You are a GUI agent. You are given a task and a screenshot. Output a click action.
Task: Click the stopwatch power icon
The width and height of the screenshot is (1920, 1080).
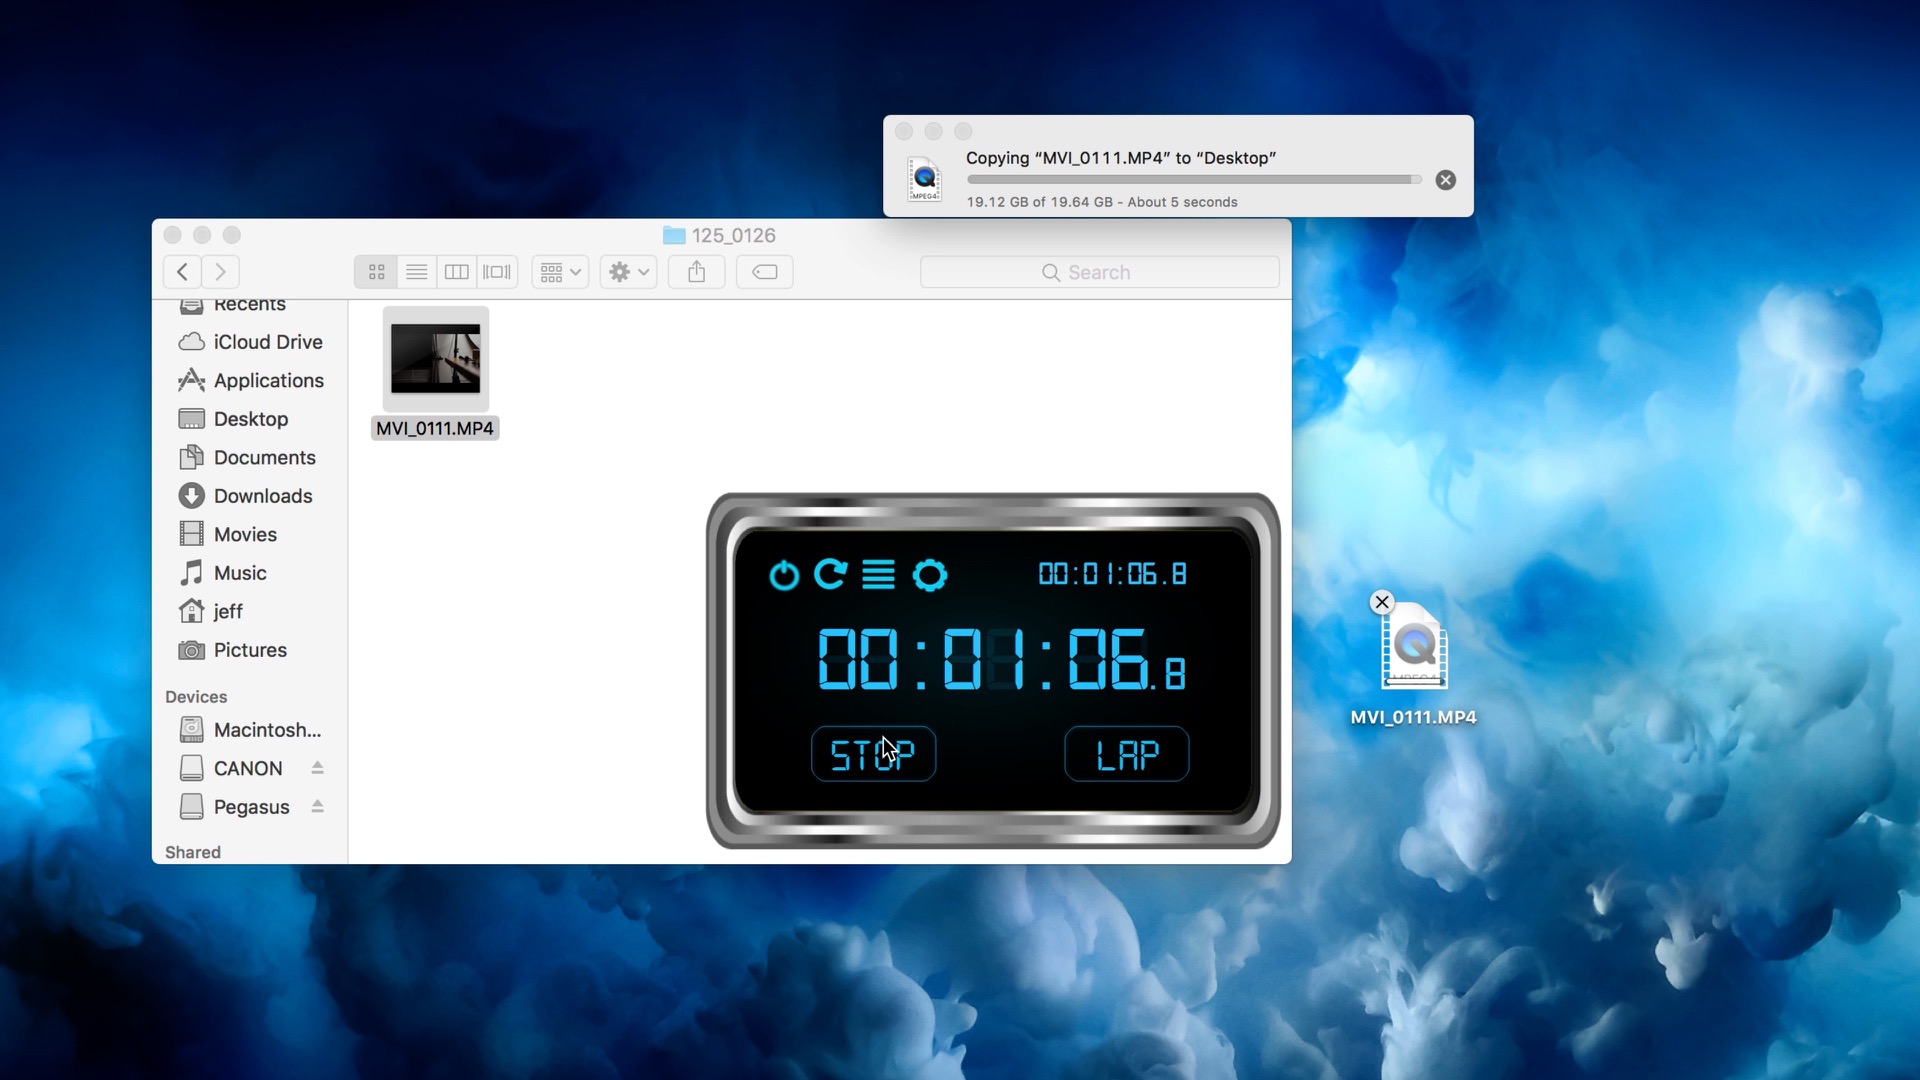[x=784, y=575]
